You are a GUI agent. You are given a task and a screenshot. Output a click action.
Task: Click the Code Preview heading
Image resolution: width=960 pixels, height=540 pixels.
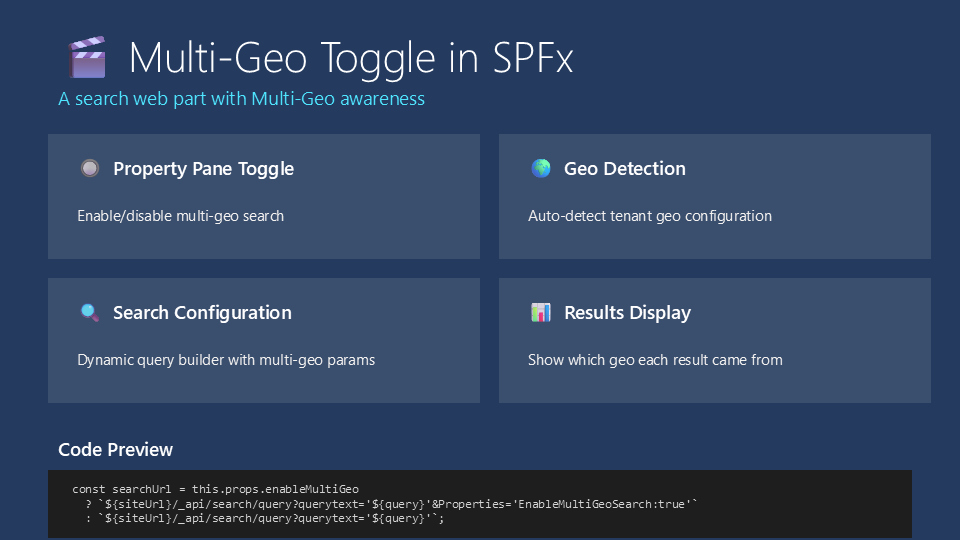[115, 449]
